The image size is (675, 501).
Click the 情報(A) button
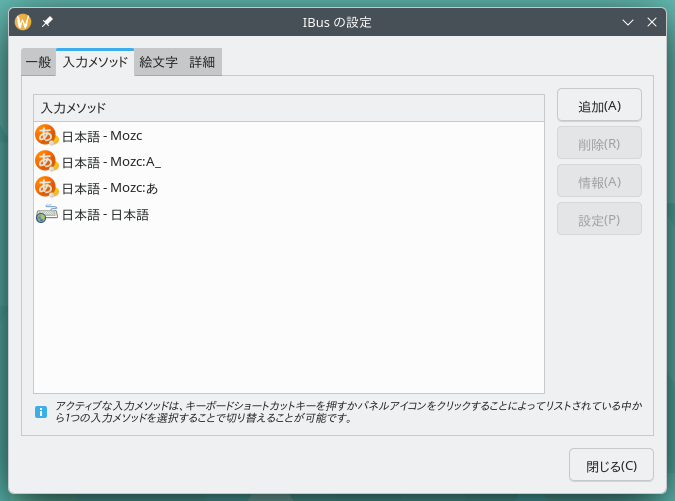pyautogui.click(x=599, y=181)
